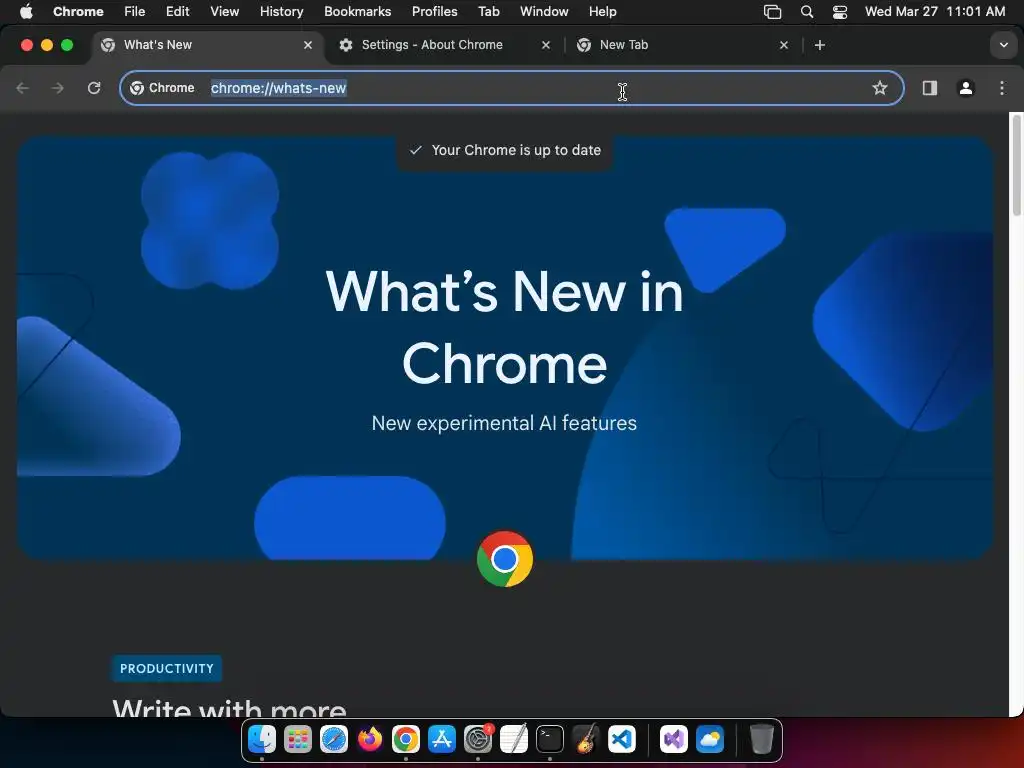Open Firefox from the Dock

tap(370, 739)
